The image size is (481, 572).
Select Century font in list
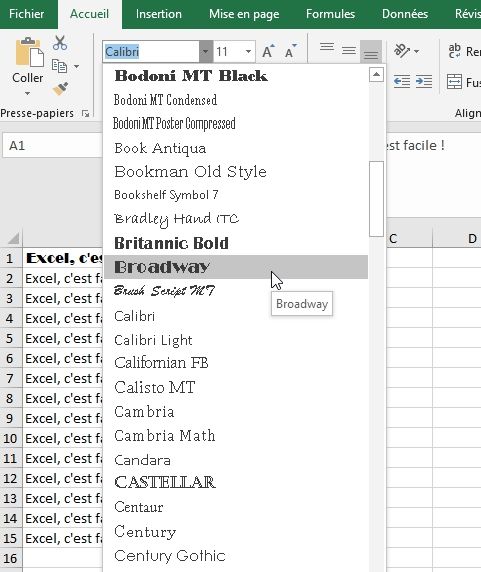(x=236, y=531)
